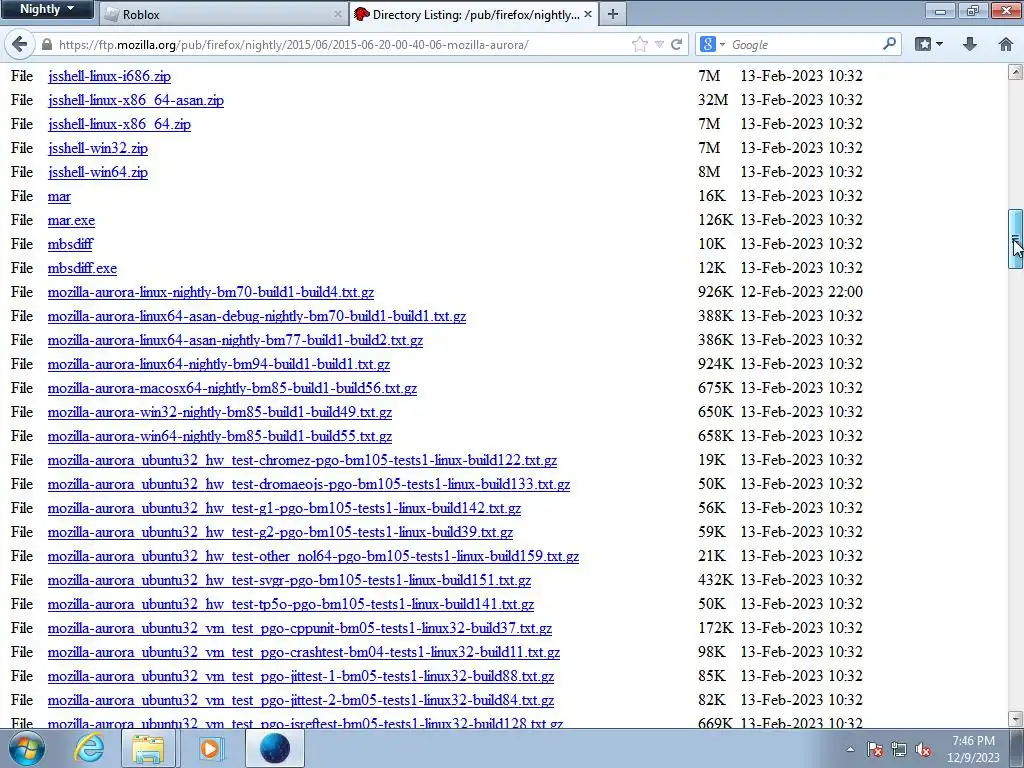The height and width of the screenshot is (768, 1024).
Task: Open linux64-nightly-bm94 log link
Action: click(219, 364)
